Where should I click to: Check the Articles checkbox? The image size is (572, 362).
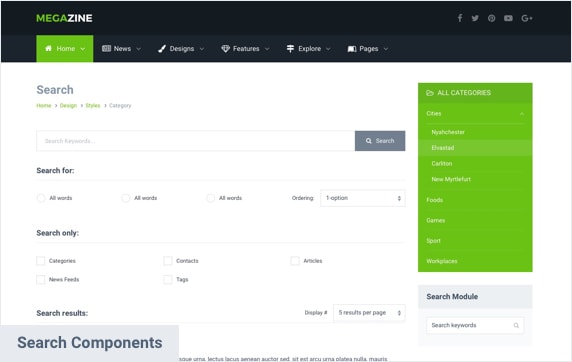295,261
